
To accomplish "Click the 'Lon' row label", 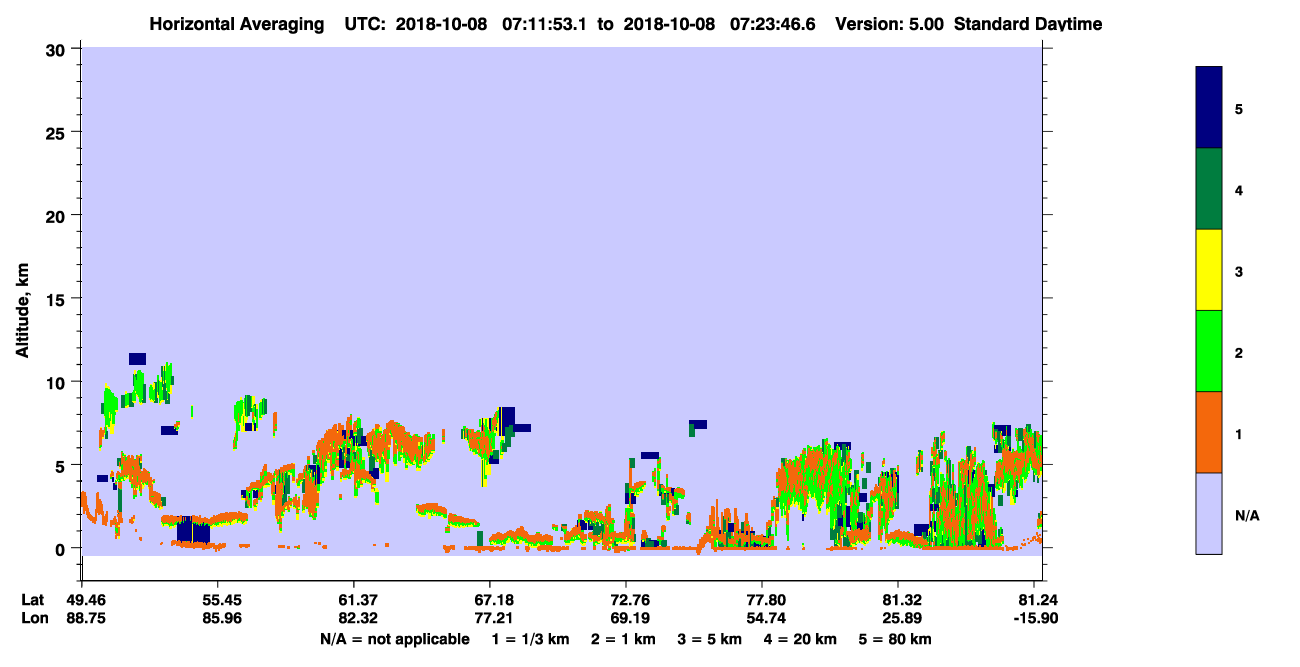I will (33, 619).
